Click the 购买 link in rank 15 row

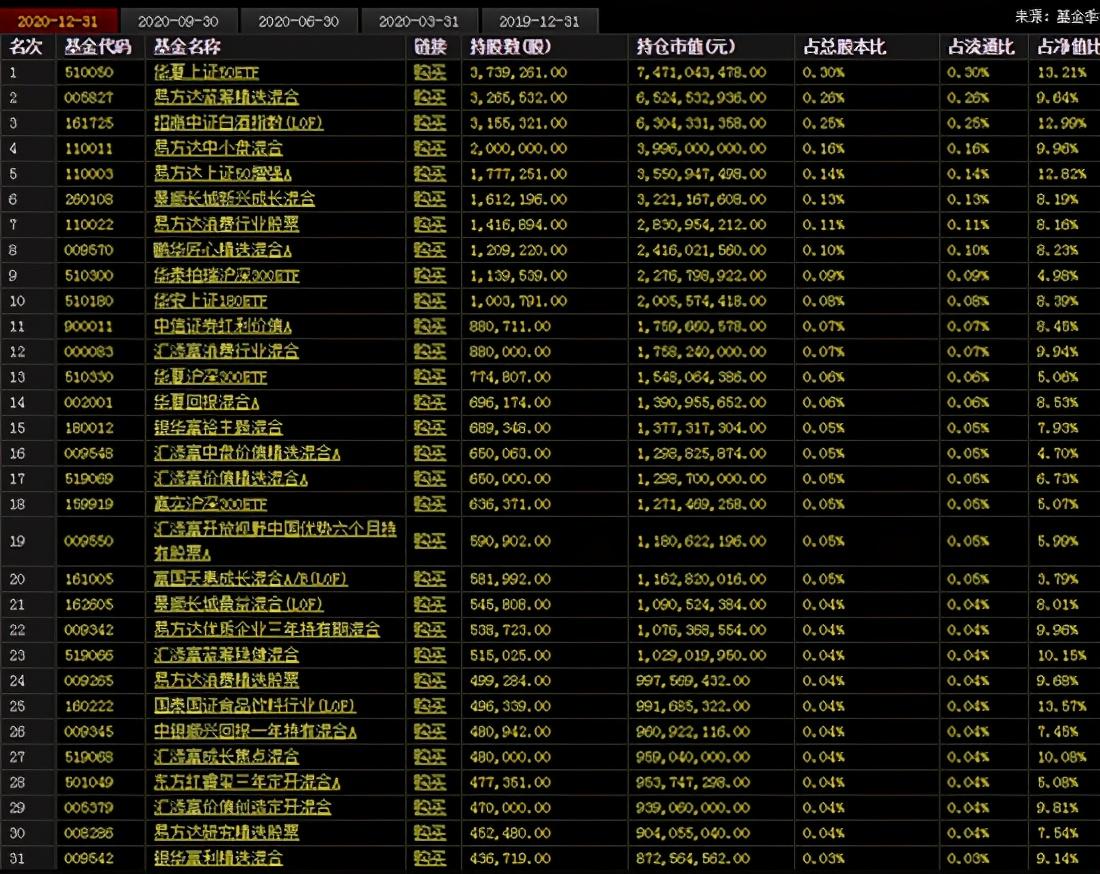430,428
